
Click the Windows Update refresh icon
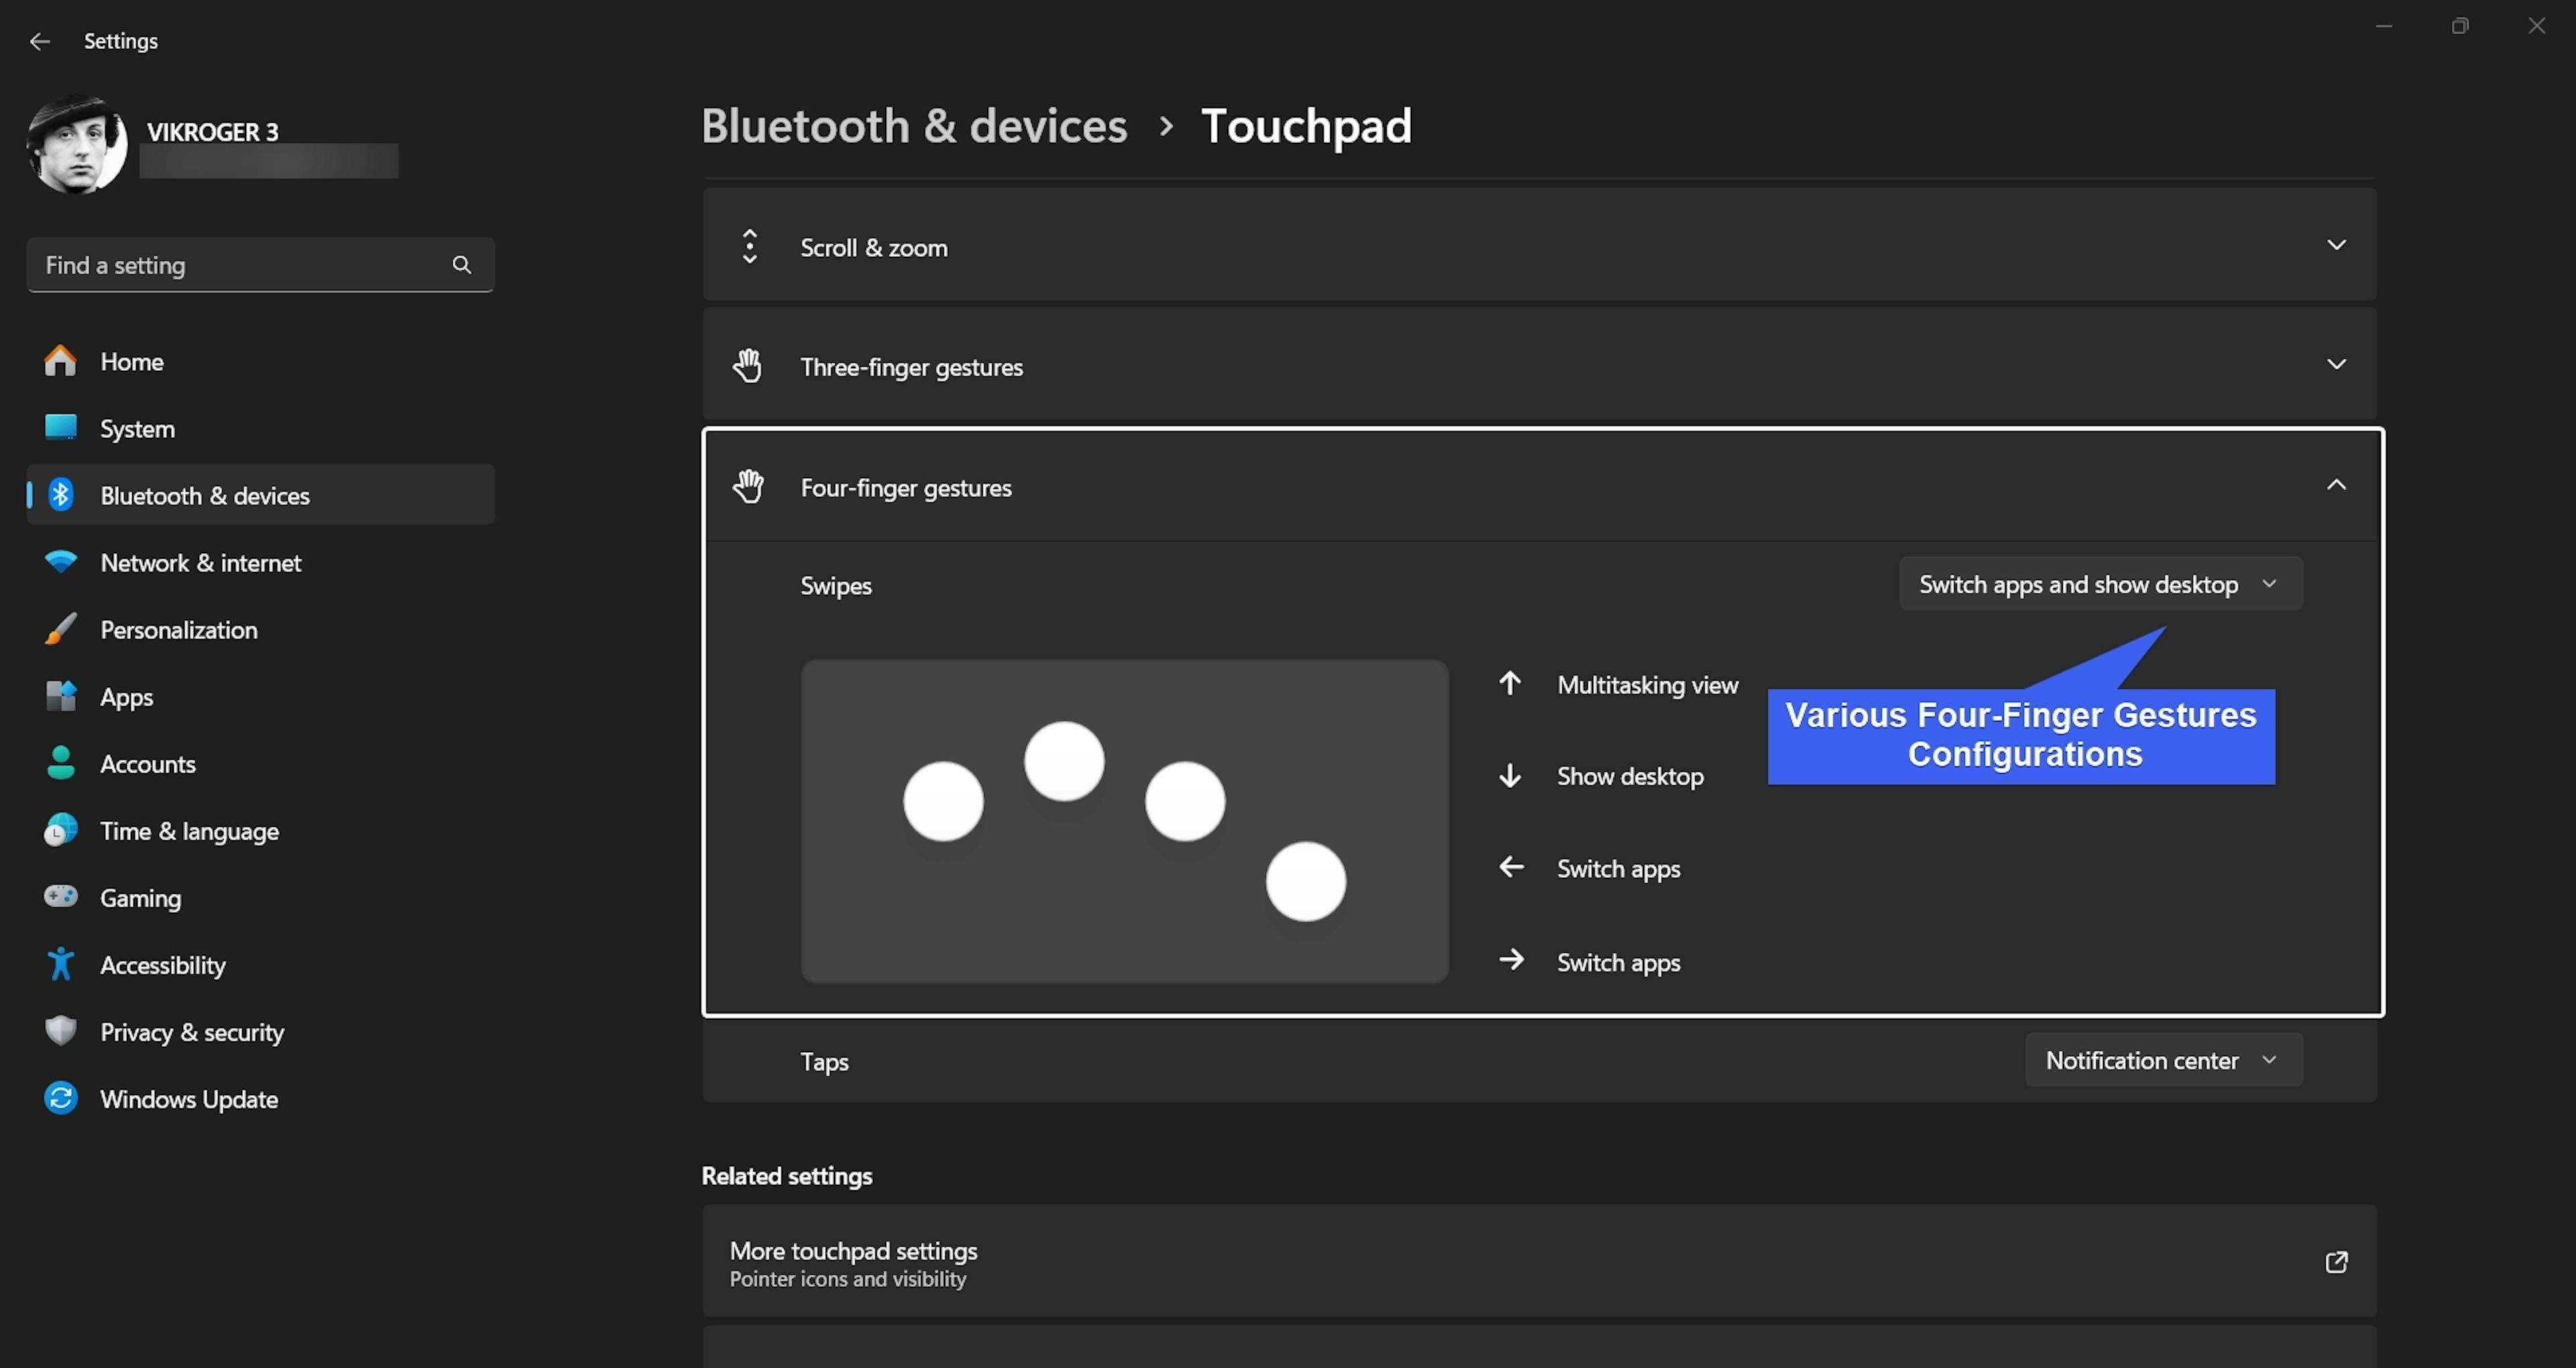pos(60,1098)
